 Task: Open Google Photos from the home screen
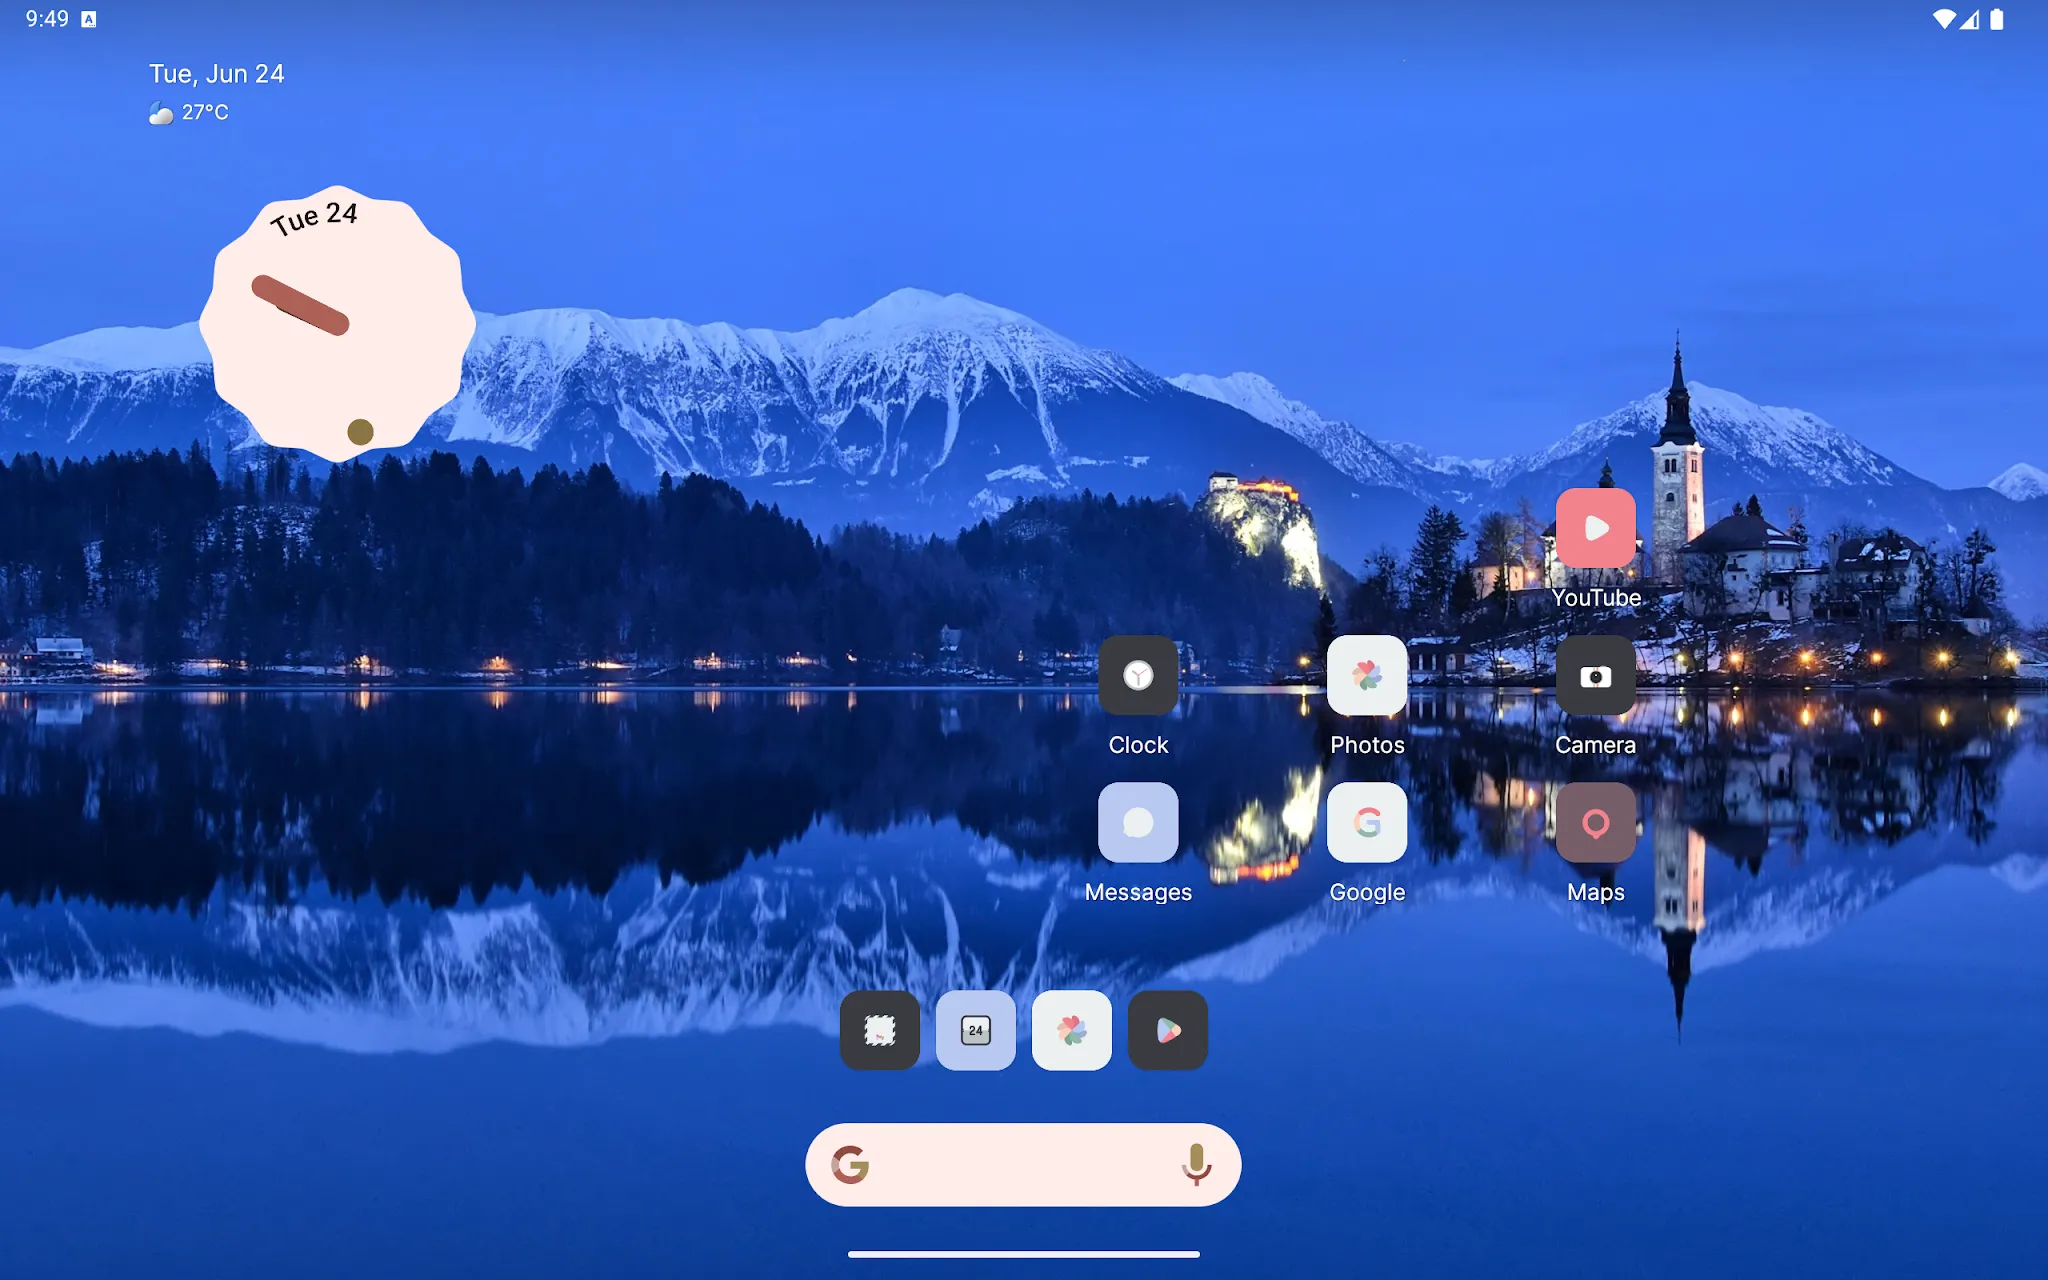pyautogui.click(x=1366, y=676)
